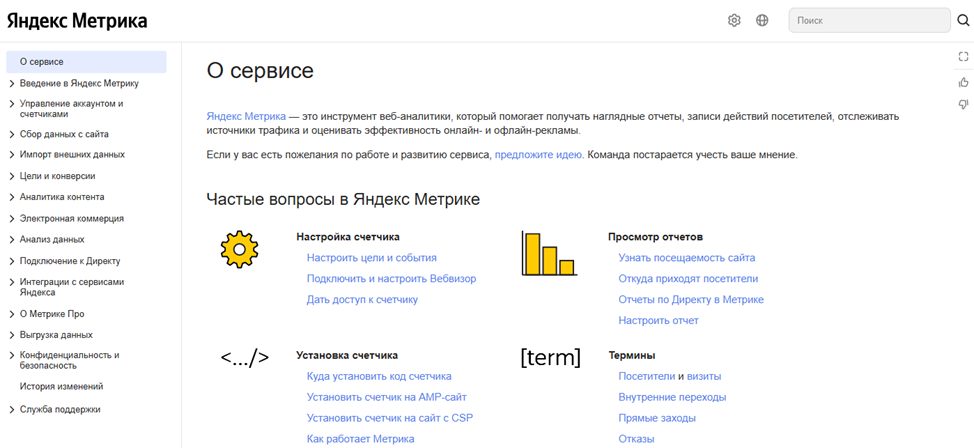Open the Посетители term link
This screenshot has height=448, width=974.
647,377
